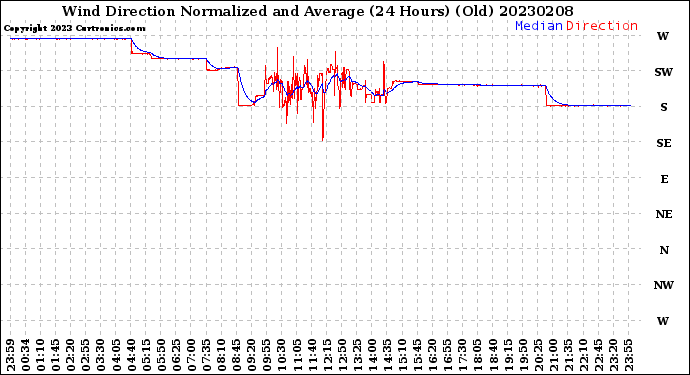Click the '23:55' time label
Image resolution: width=690 pixels, height=375 pixels.
(x=628, y=355)
